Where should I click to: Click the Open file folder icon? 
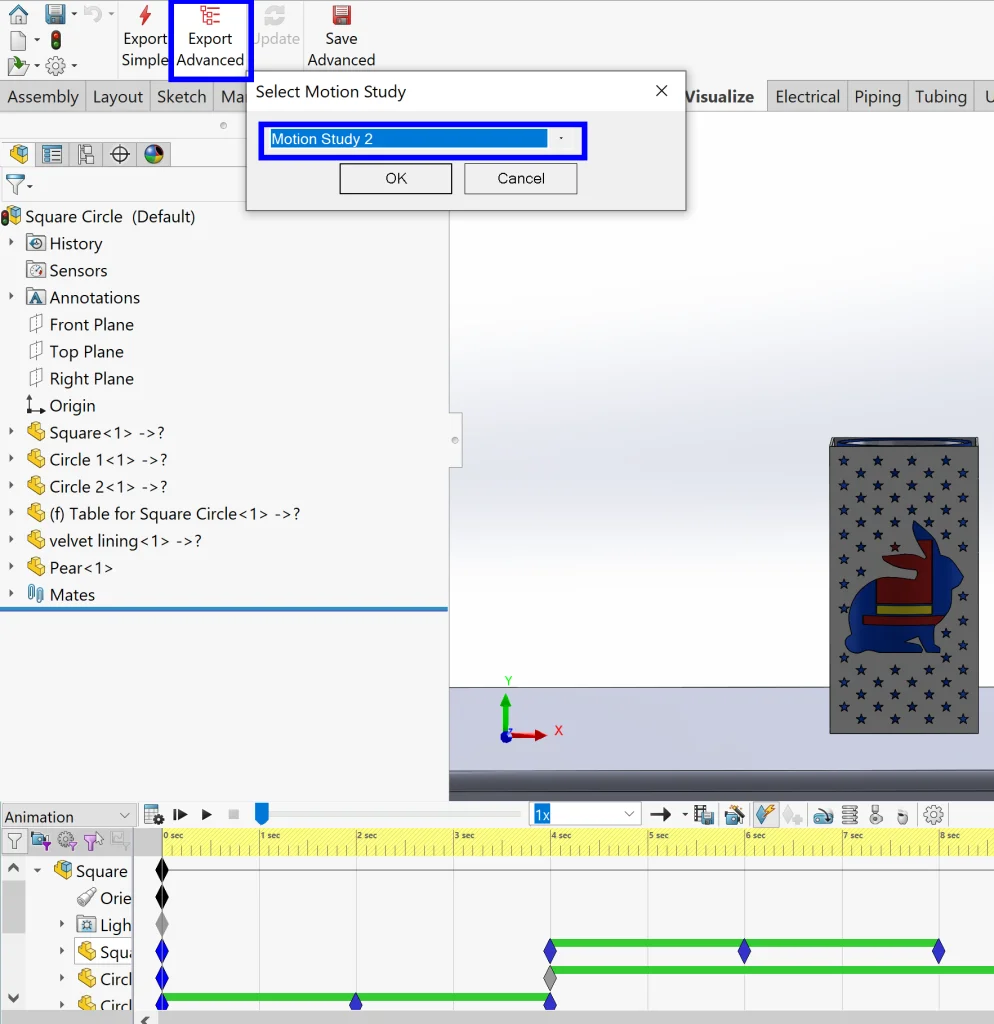click(x=18, y=65)
